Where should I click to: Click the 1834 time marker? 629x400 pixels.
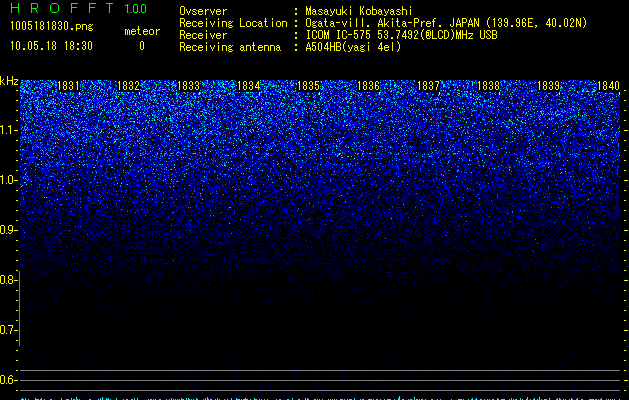point(248,86)
